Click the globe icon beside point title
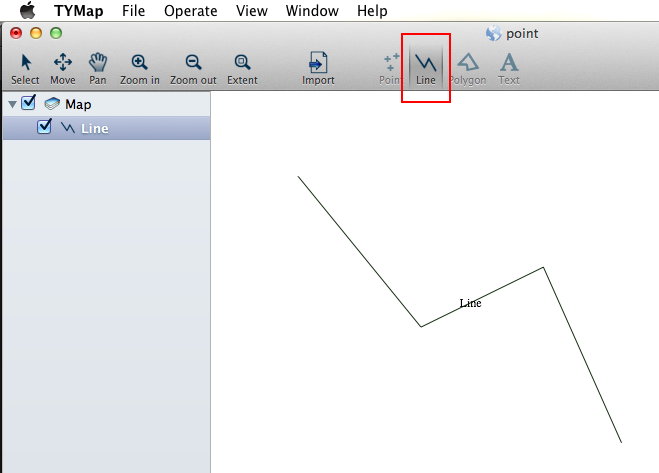 click(493, 33)
